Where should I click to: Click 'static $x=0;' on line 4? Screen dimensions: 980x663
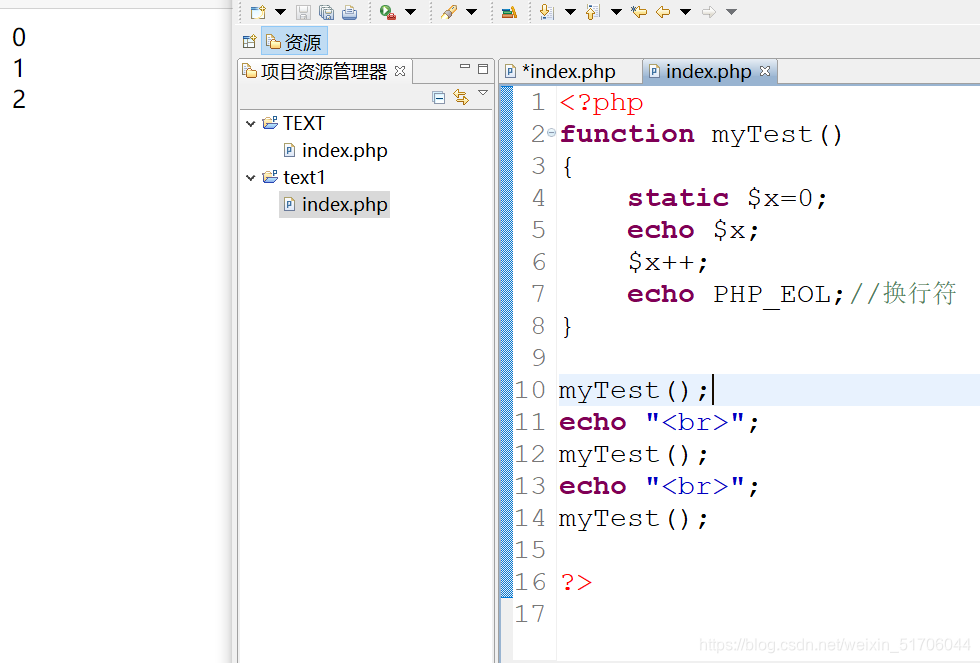[x=728, y=198]
